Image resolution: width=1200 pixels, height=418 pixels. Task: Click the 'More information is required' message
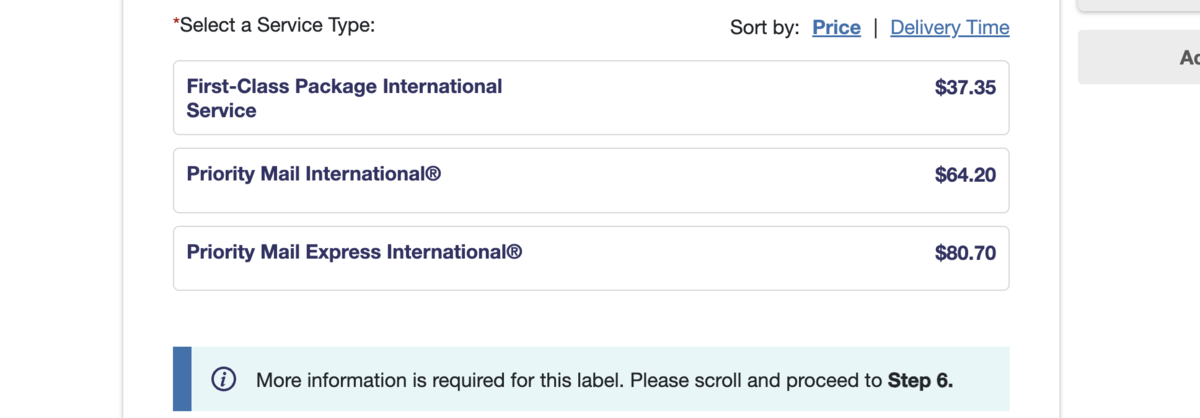coord(570,380)
